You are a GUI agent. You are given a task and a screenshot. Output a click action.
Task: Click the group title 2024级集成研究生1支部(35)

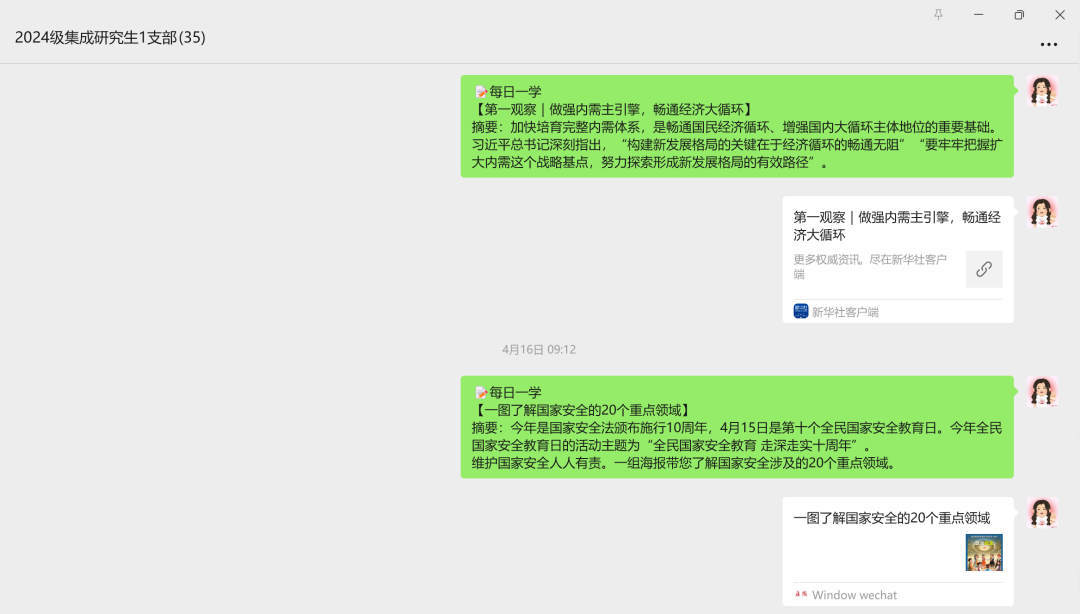pyautogui.click(x=110, y=37)
